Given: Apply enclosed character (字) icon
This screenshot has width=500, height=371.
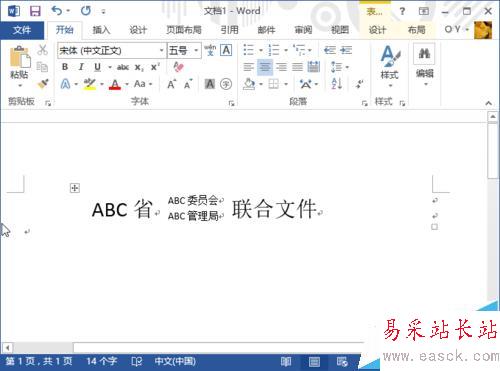Looking at the screenshot, I should coord(226,84).
